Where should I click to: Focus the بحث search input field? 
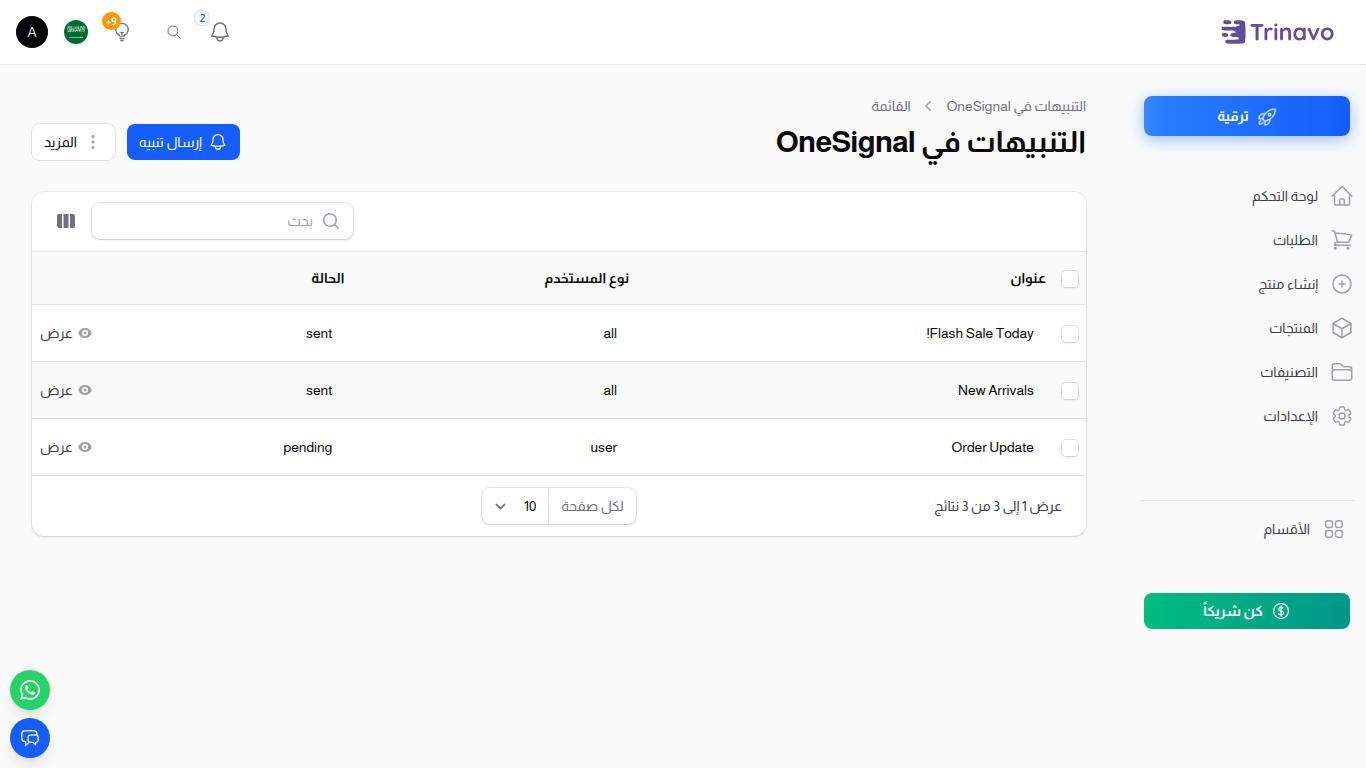(x=222, y=221)
